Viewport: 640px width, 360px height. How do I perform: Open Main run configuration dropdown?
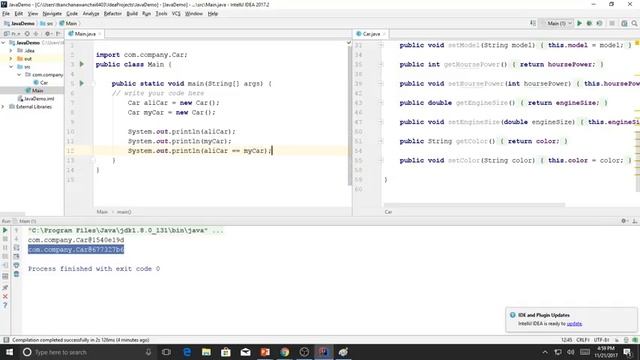point(558,24)
